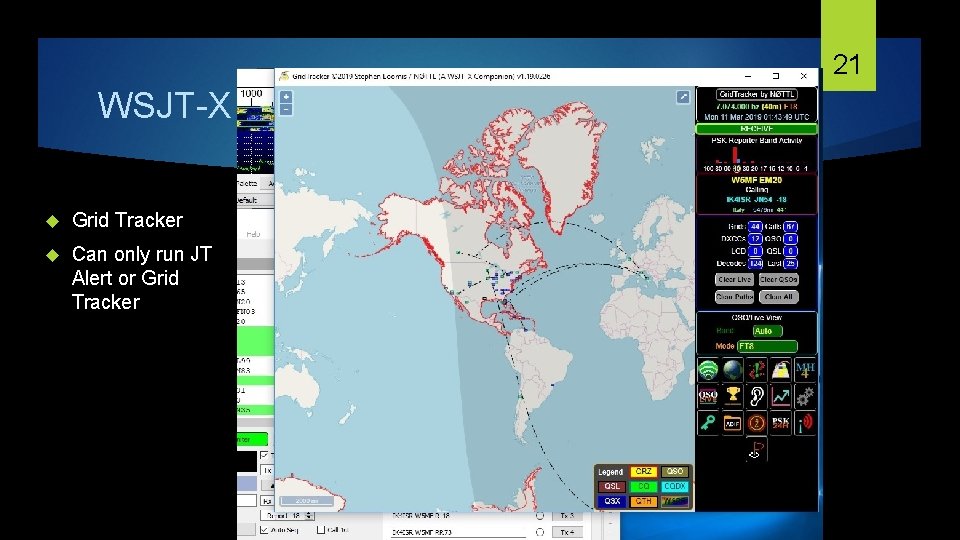Image resolution: width=960 pixels, height=540 pixels.
Task: Click the green Wi-Fi signal icon in GridTracker
Action: tap(708, 370)
